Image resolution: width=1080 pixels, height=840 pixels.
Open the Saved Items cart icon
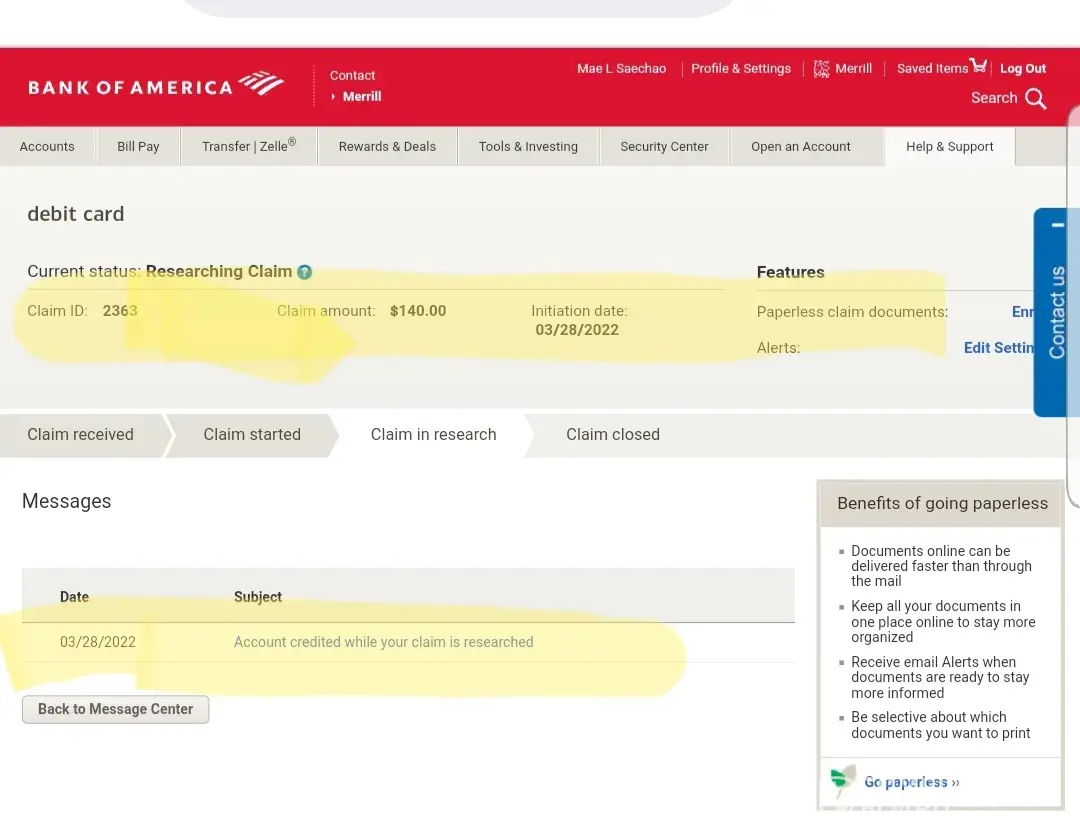click(x=978, y=66)
